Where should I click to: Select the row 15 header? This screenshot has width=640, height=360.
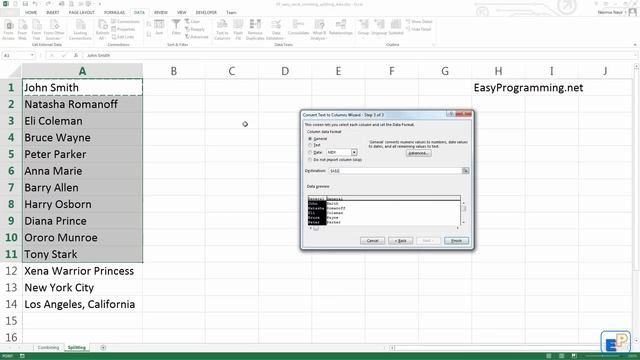point(11,321)
